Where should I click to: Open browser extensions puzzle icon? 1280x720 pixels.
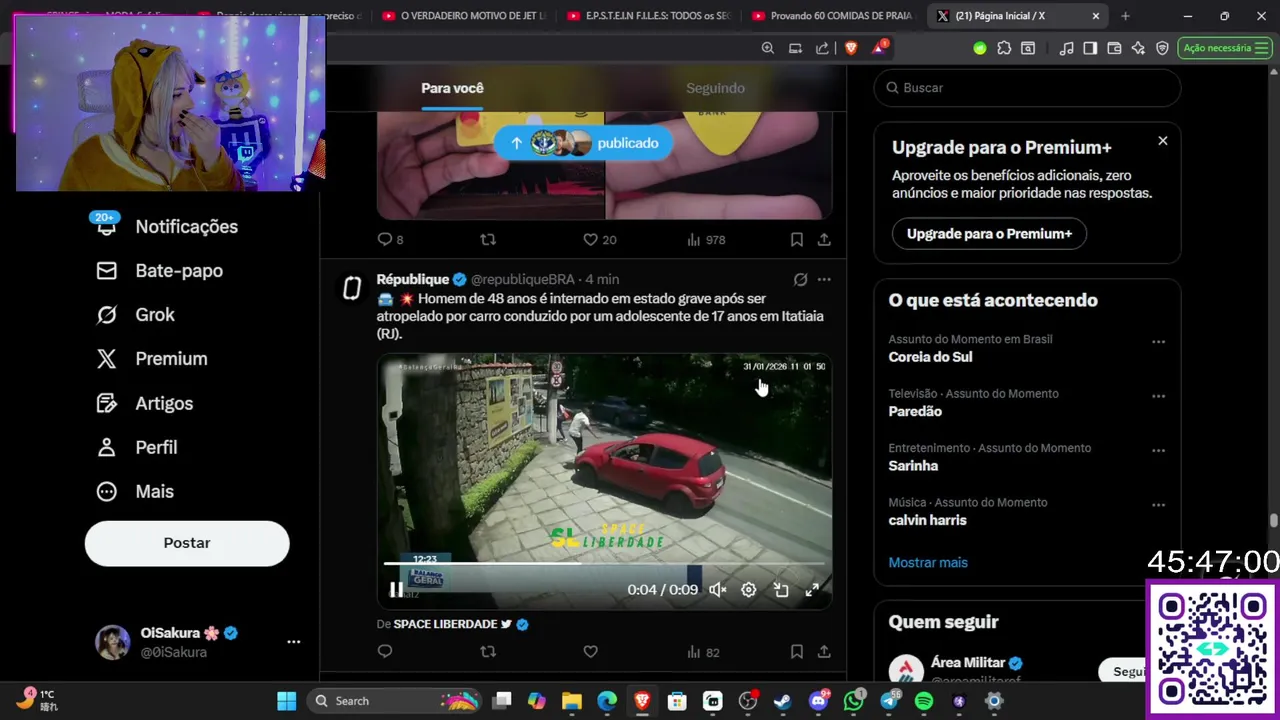click(1004, 48)
